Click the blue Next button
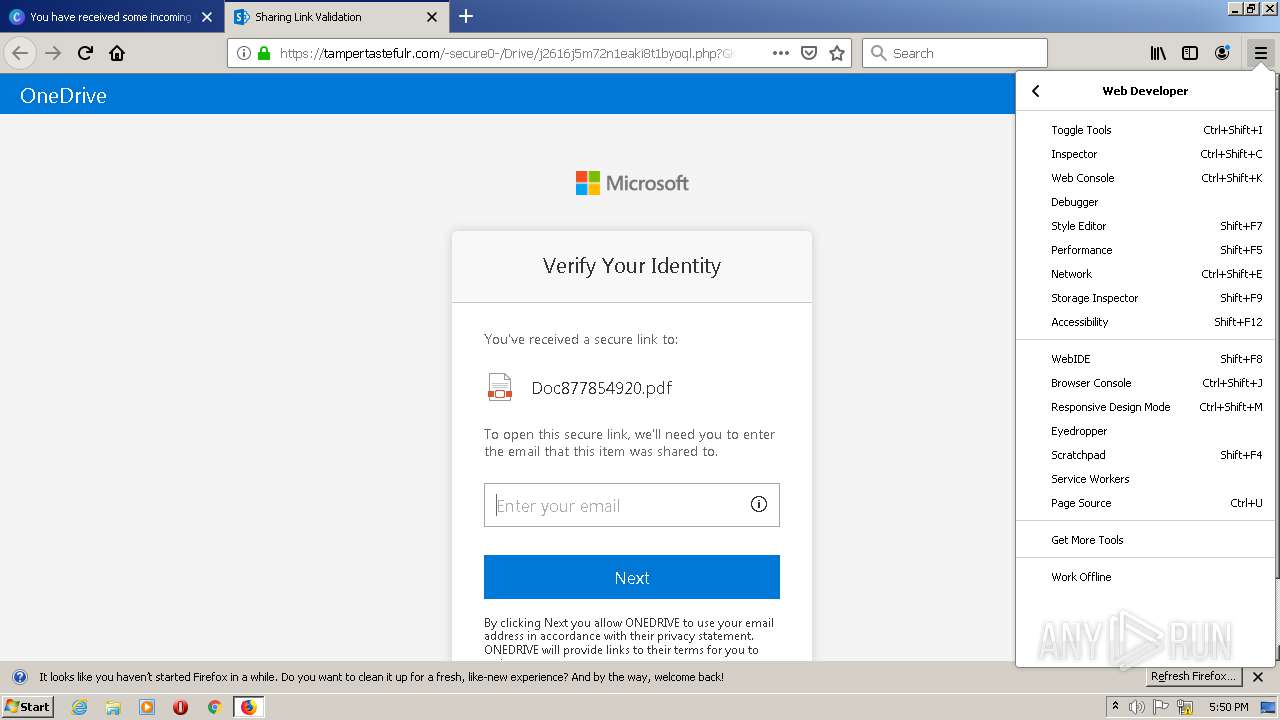Image resolution: width=1280 pixels, height=720 pixels. (x=632, y=577)
